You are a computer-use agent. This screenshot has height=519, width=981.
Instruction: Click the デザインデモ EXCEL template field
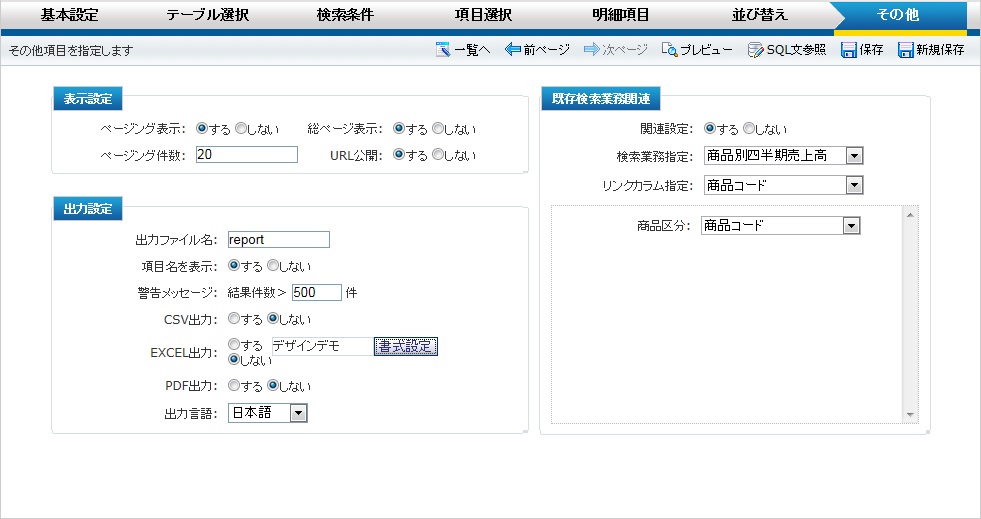(x=323, y=346)
